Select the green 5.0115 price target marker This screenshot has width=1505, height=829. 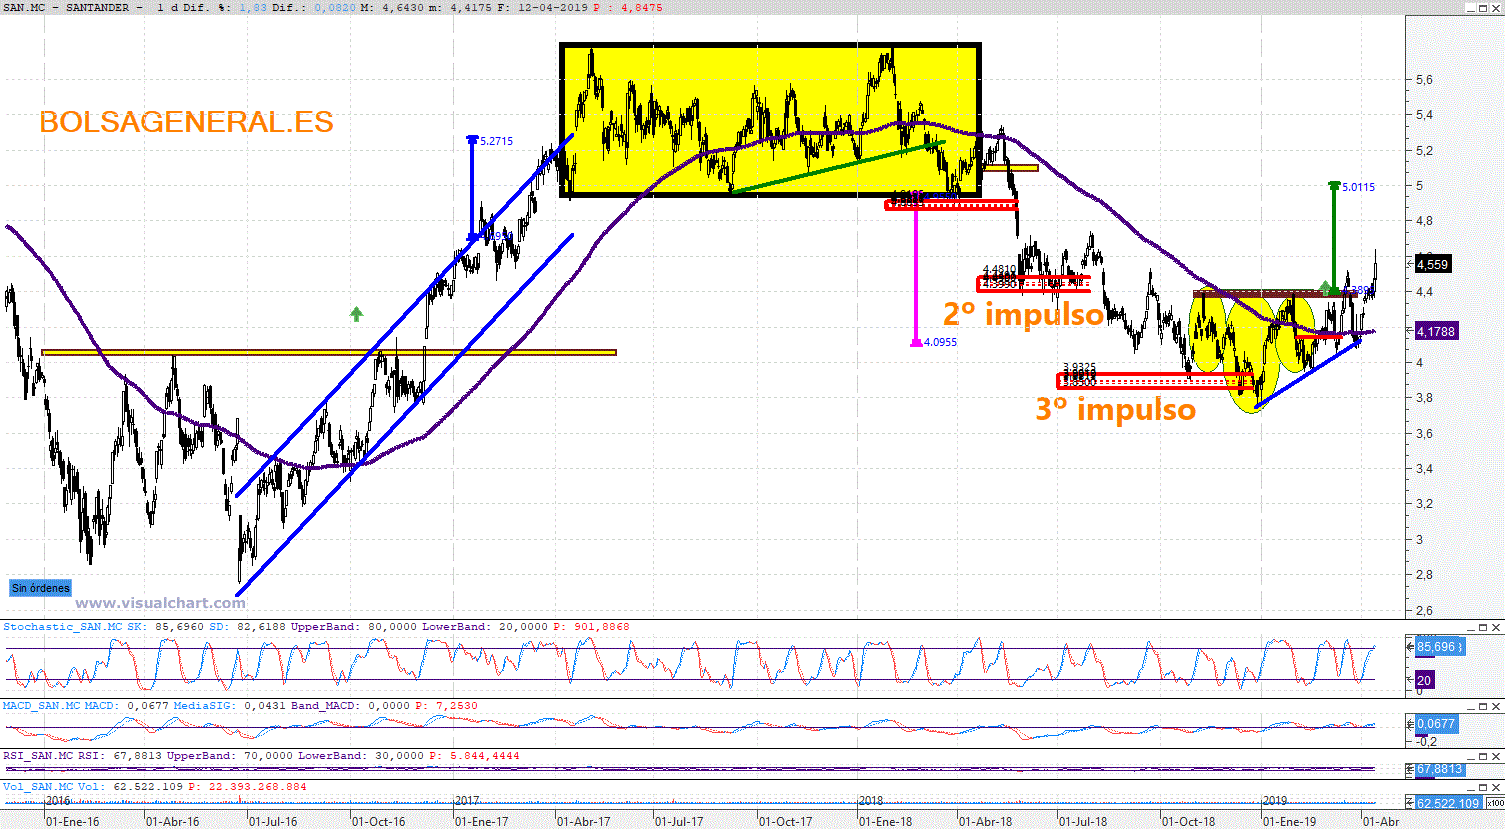click(1357, 187)
